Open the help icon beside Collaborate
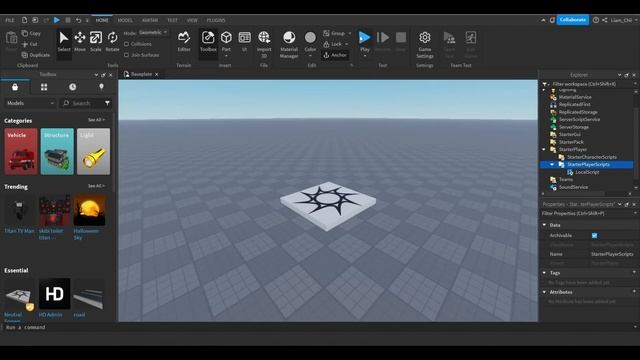The height and width of the screenshot is (360, 640). pos(596,20)
